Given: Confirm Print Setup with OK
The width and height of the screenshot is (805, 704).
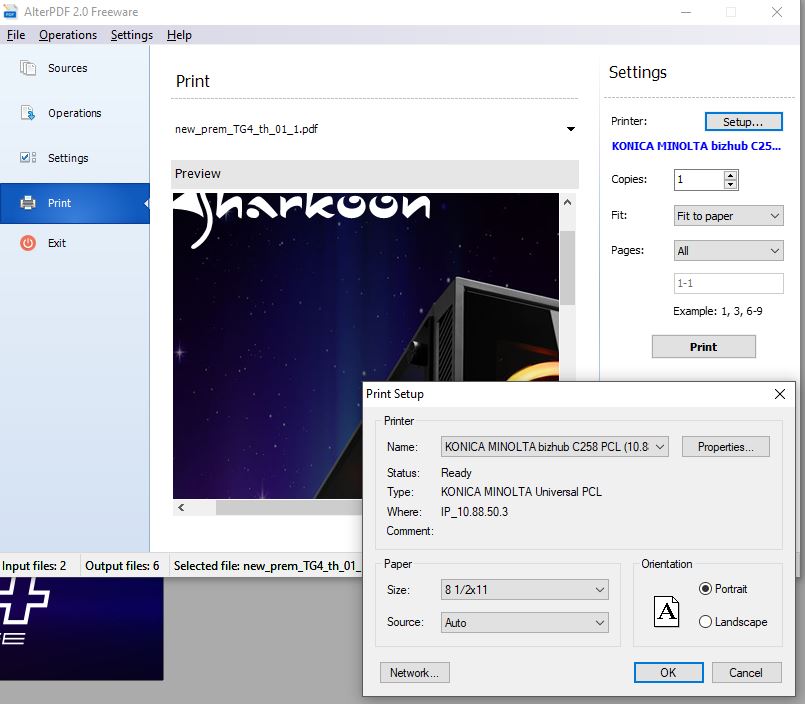Looking at the screenshot, I should 668,673.
